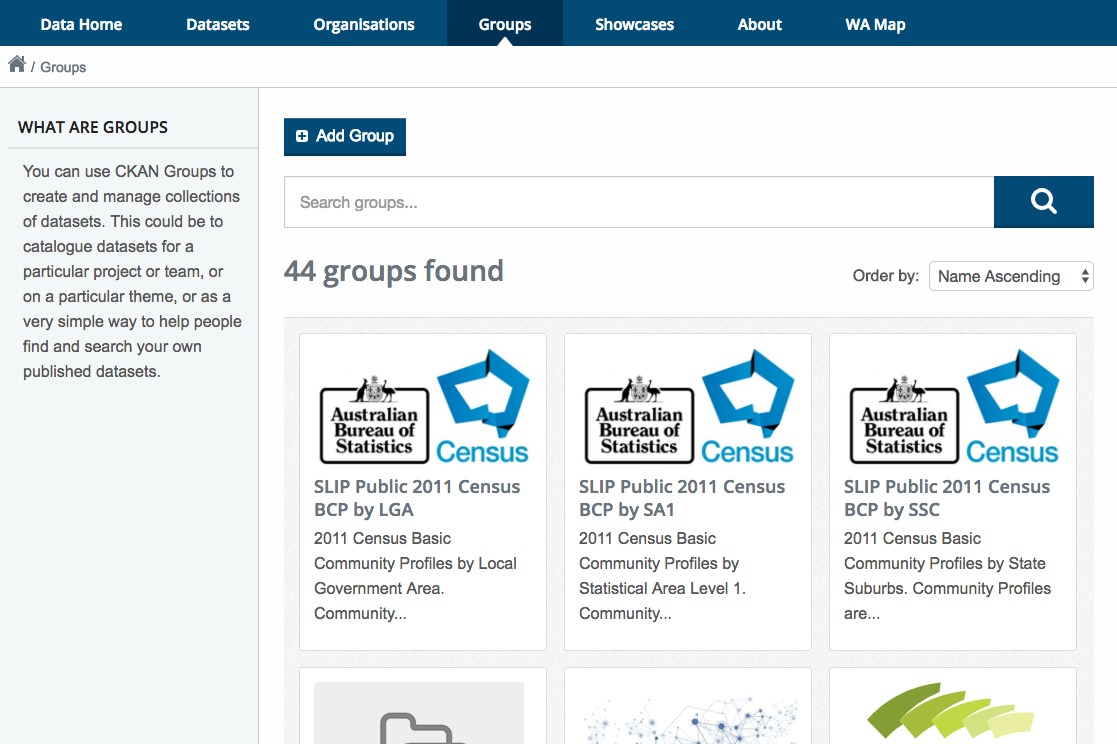Viewport: 1117px width, 744px height.
Task: Open the Data Home menu item
Action: click(x=81, y=24)
